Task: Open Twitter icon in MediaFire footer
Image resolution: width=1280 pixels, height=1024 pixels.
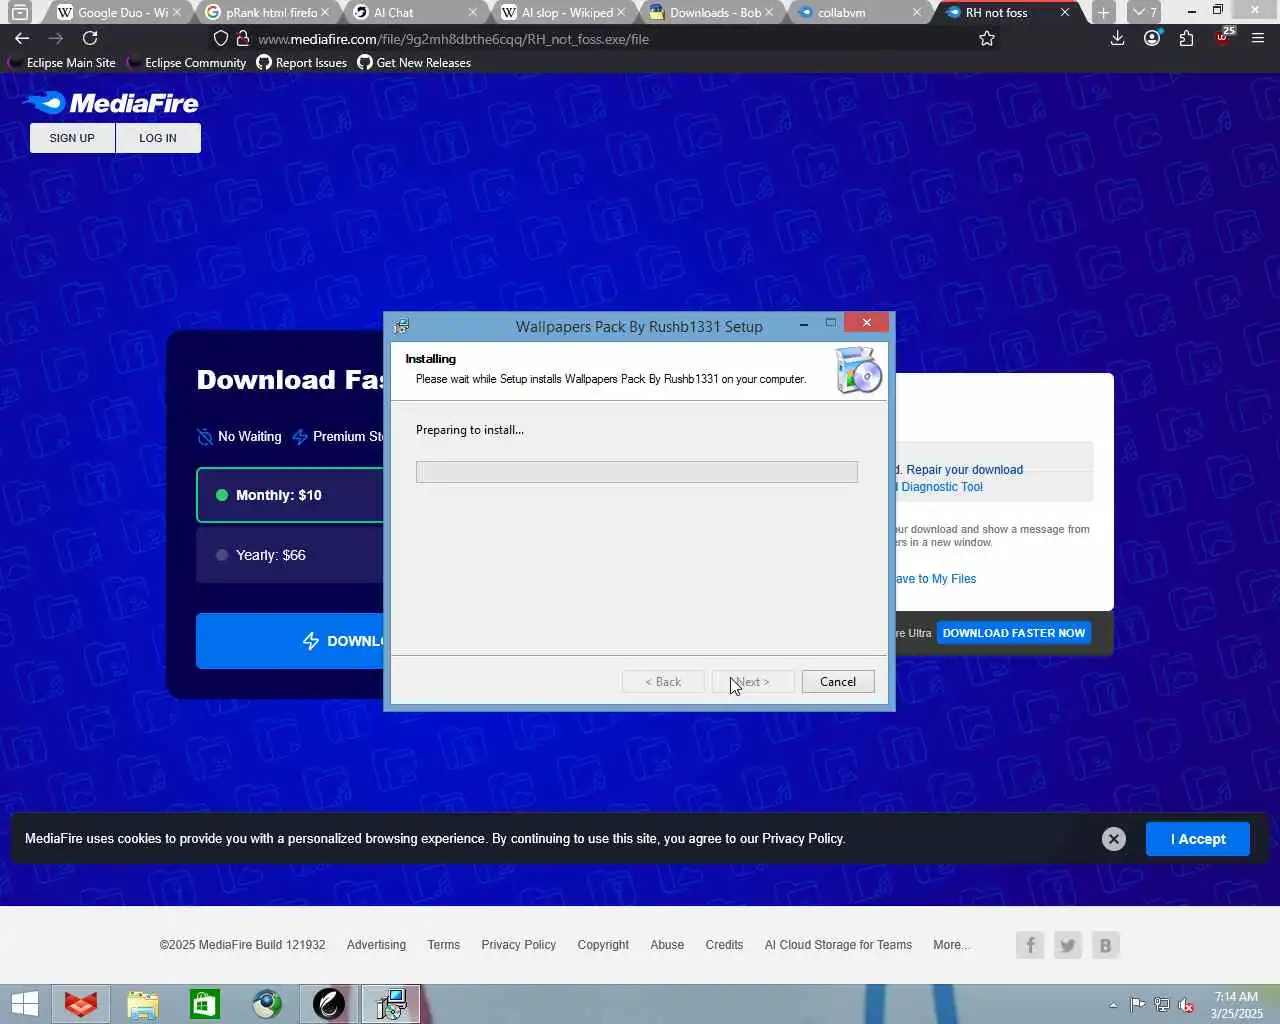Action: 1068,945
